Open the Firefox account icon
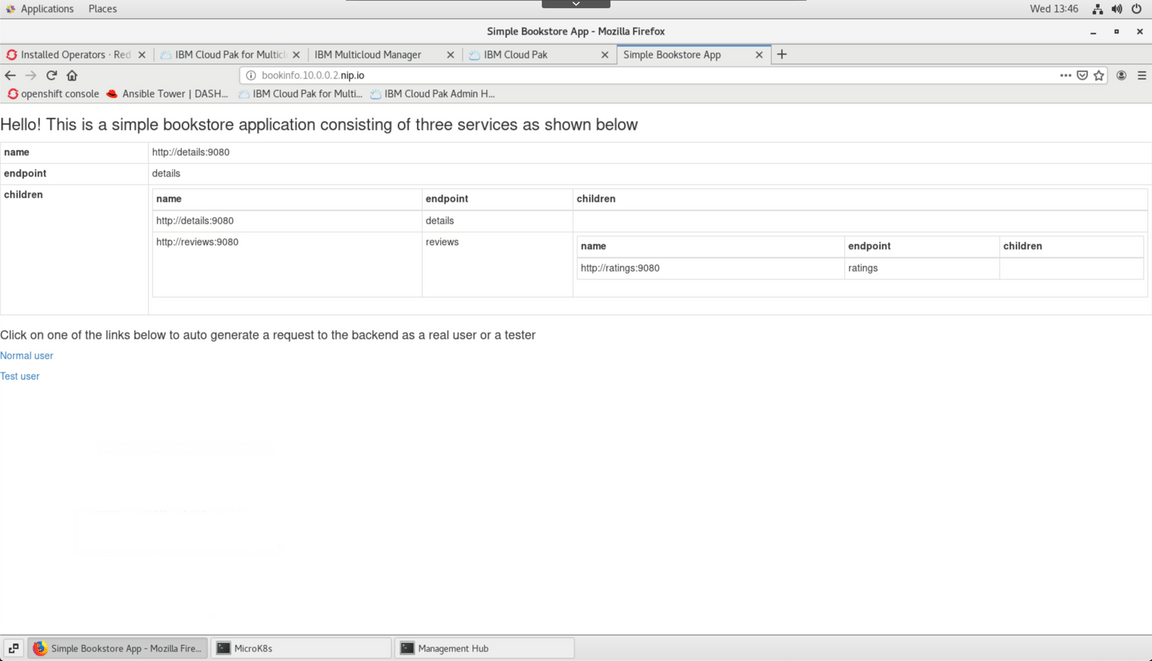The image size is (1152, 661). [1121, 75]
